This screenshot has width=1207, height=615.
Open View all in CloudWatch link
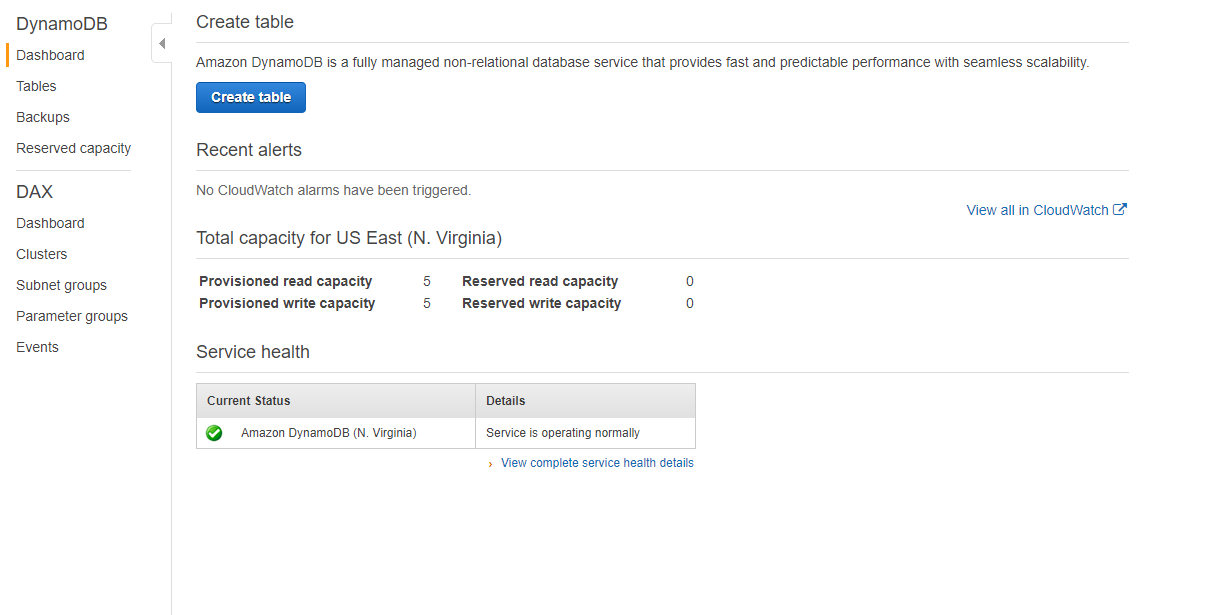click(1037, 210)
